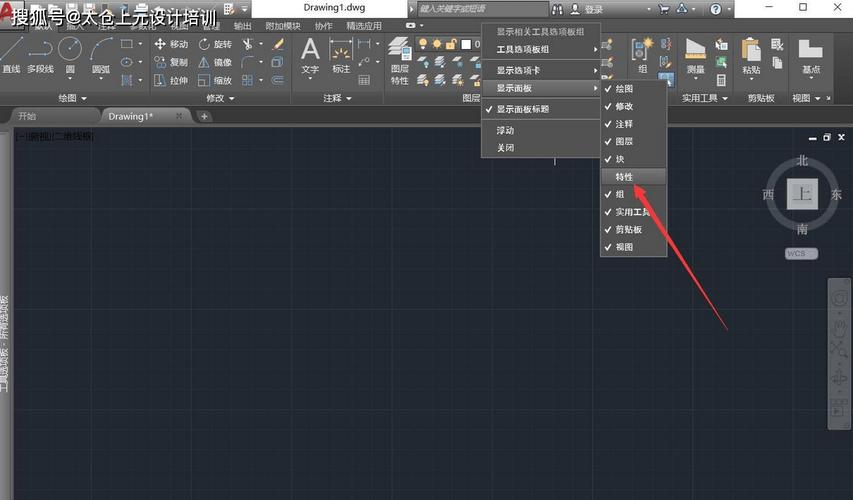Switch to the 开始 tab
The image size is (853, 500).
[27, 116]
